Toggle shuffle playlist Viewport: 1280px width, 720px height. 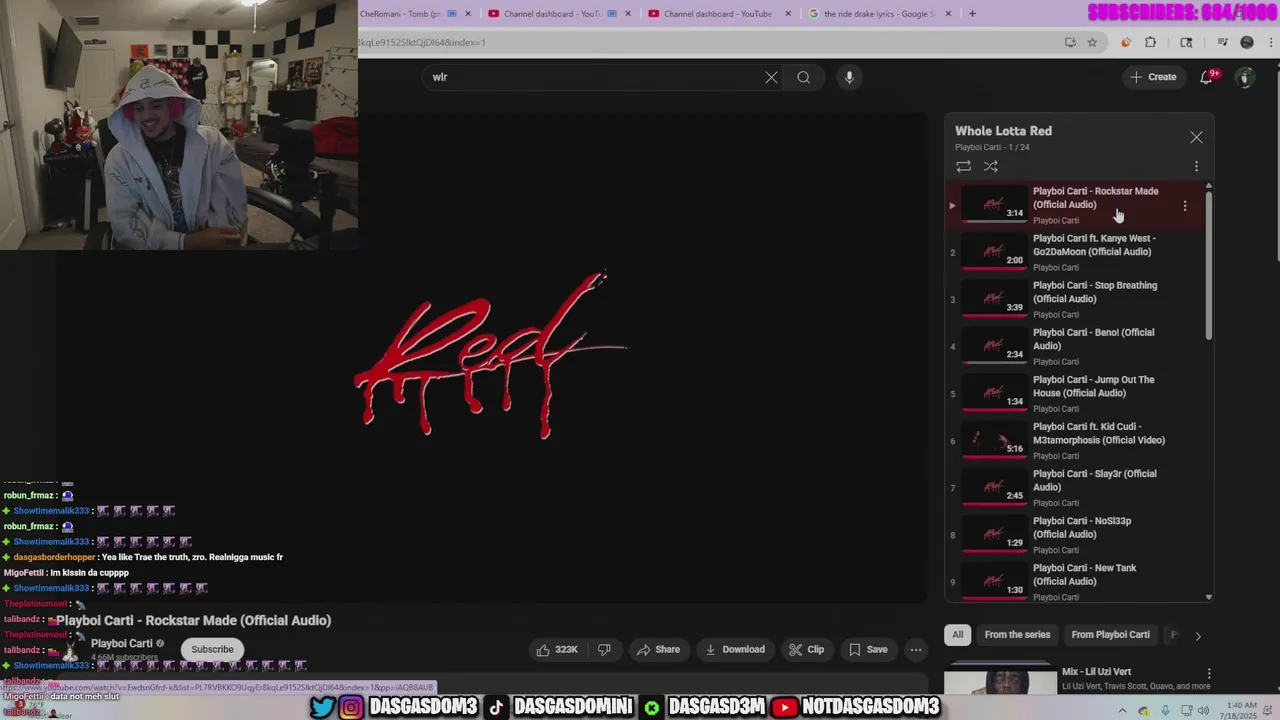pos(991,166)
